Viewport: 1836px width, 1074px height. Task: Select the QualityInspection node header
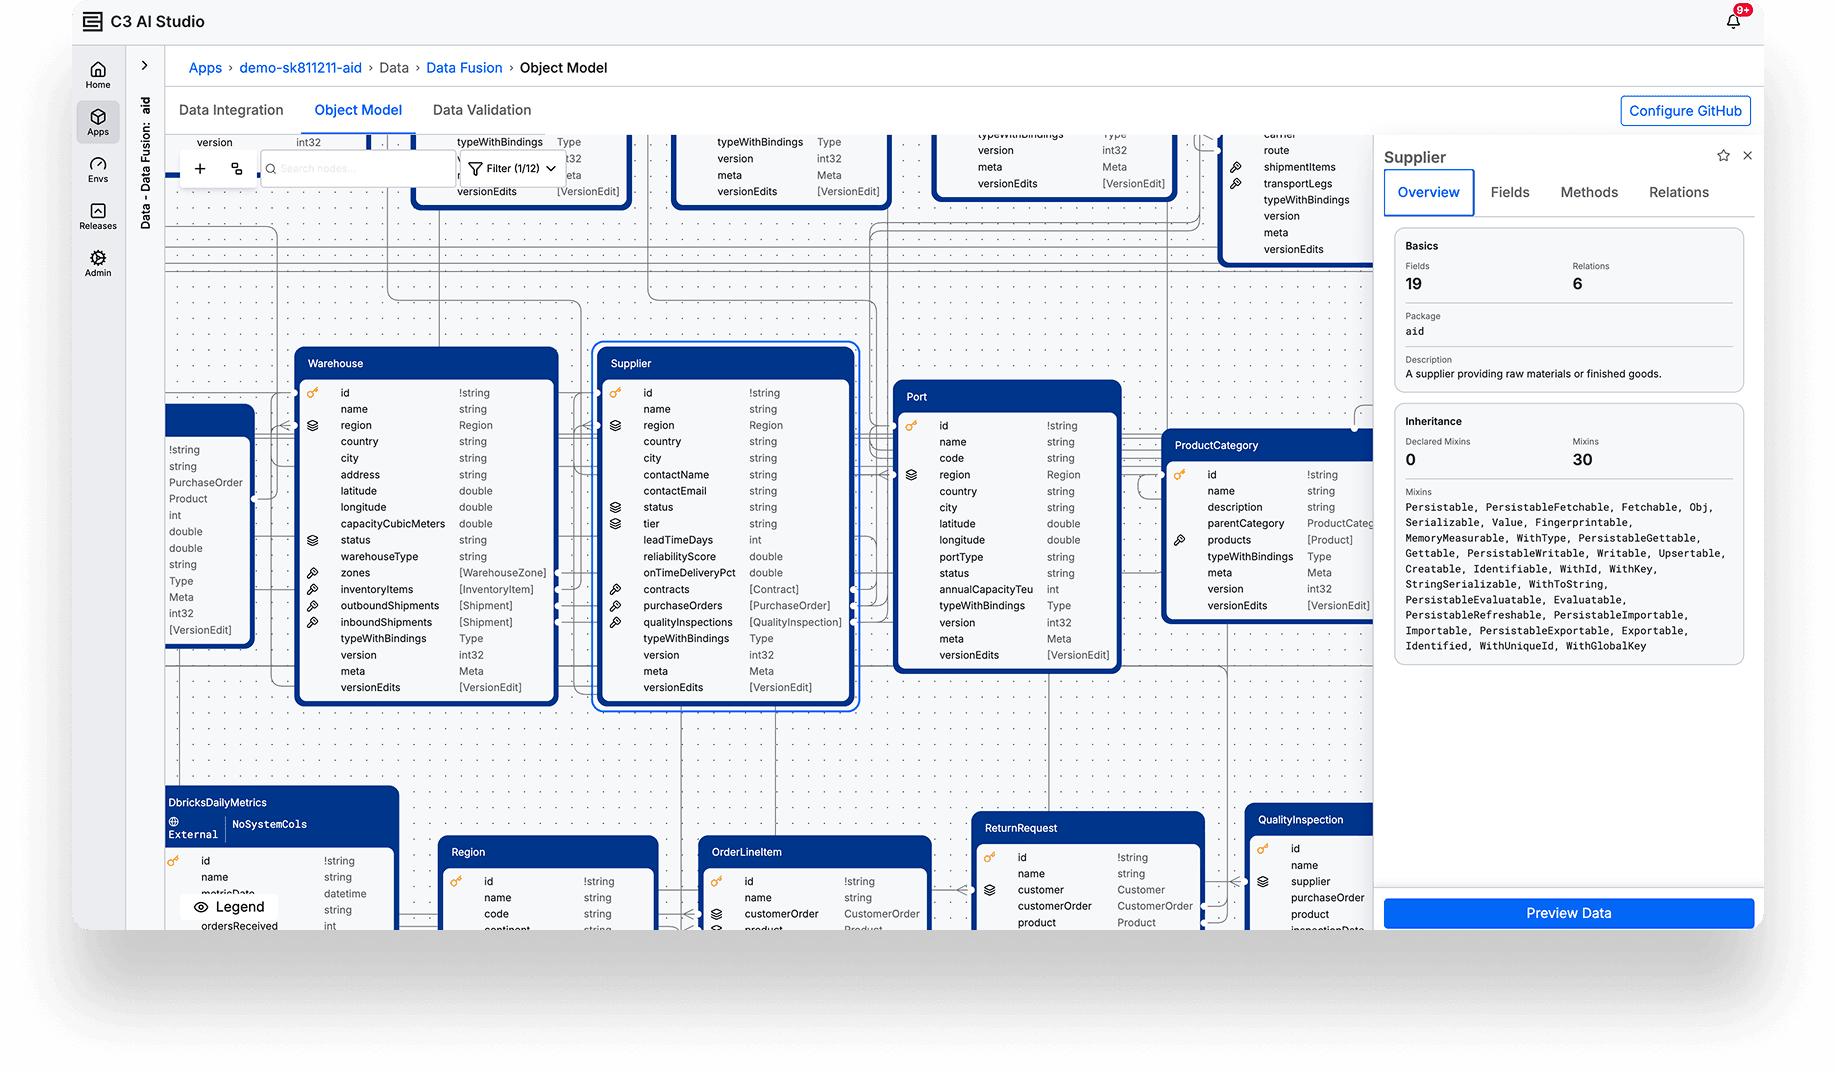1310,819
